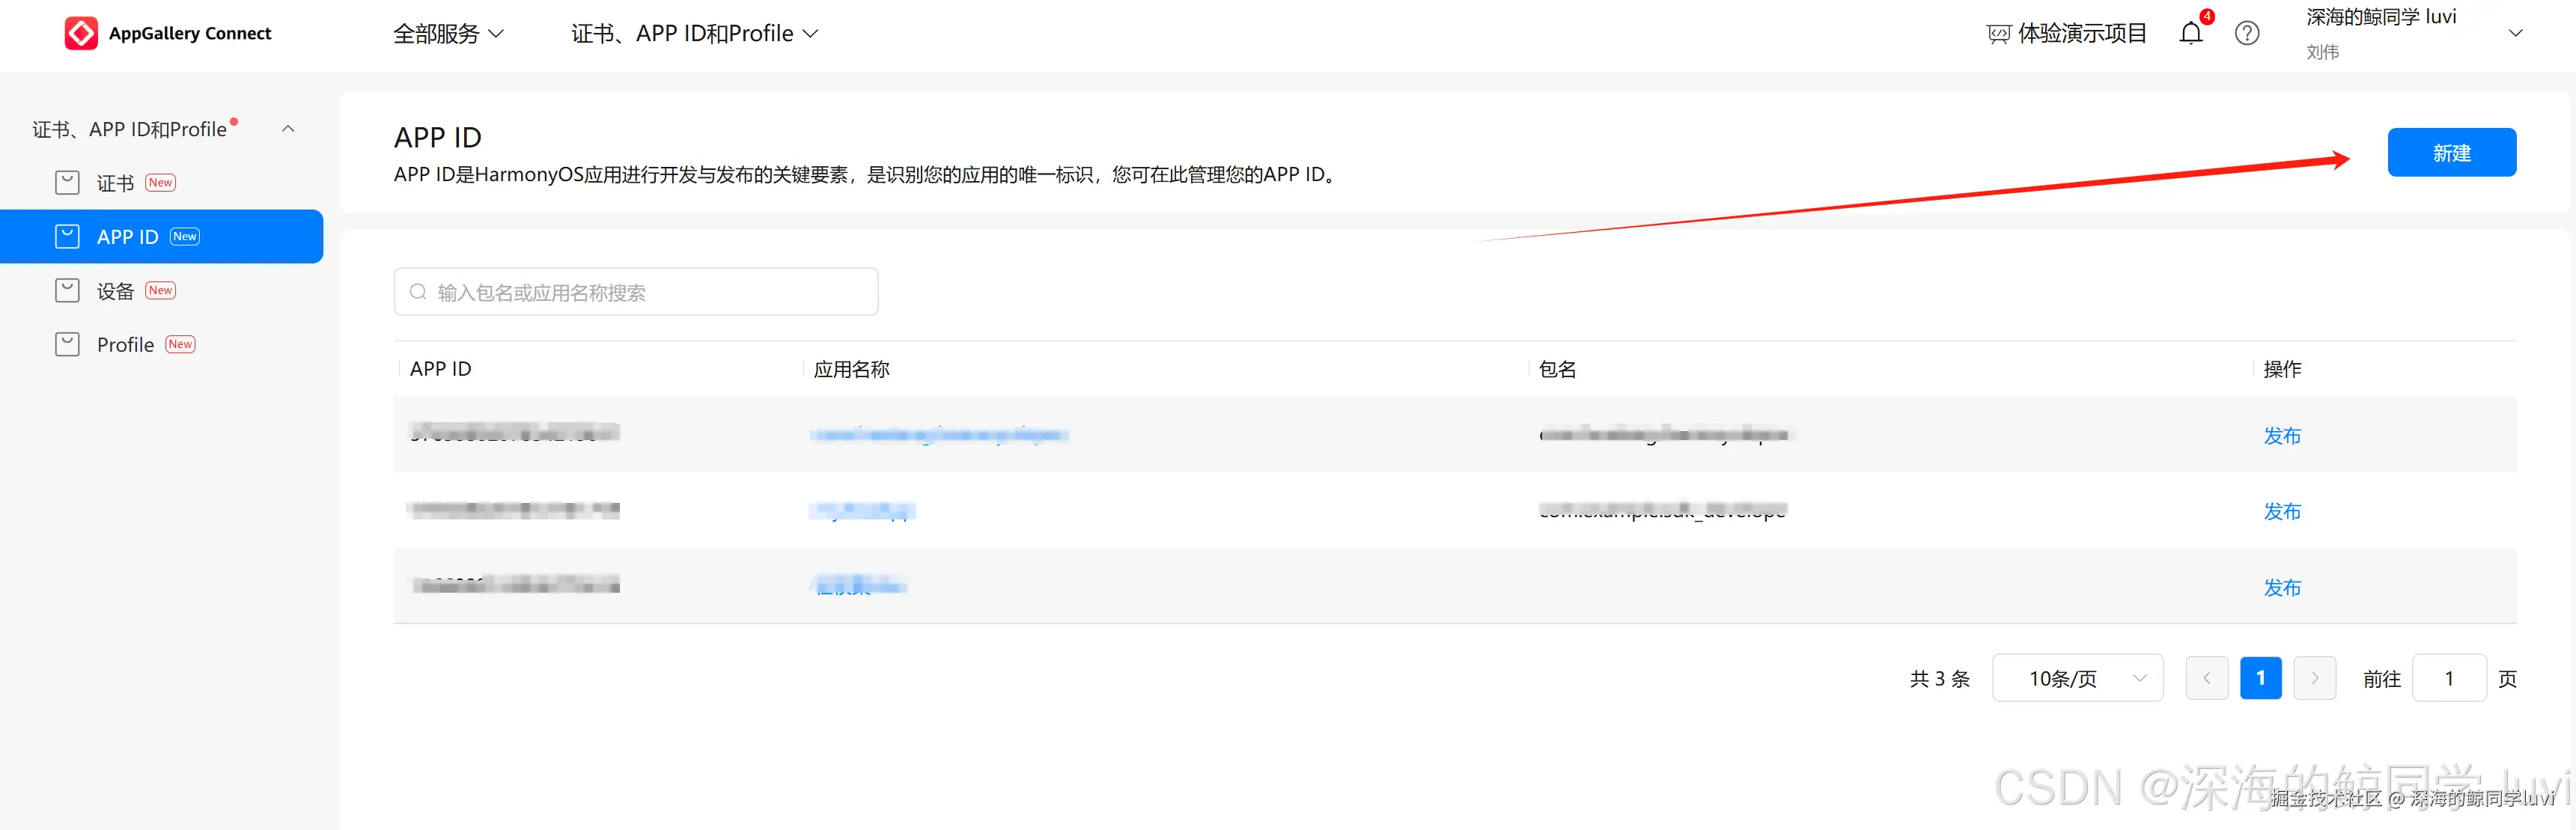Select APP ID in the sidebar
Viewport: 2576px width, 830px height.
pyautogui.click(x=128, y=237)
